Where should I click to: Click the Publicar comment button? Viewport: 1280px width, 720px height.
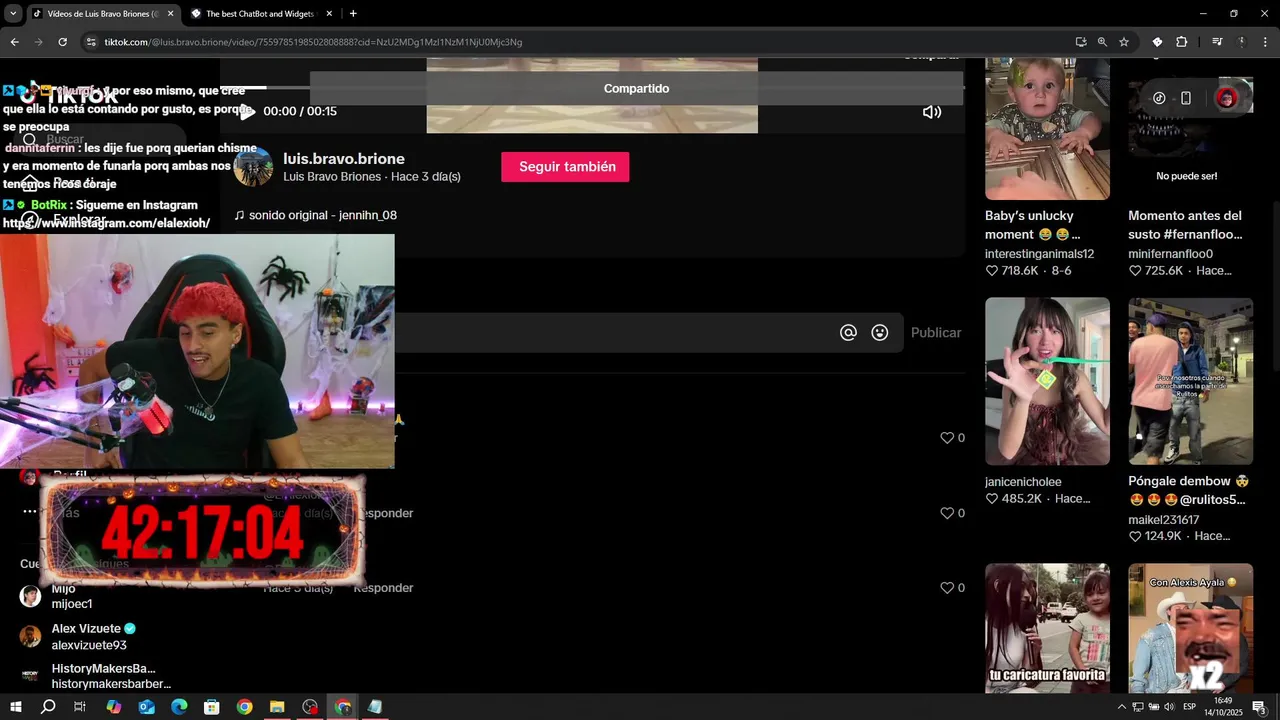pos(936,333)
